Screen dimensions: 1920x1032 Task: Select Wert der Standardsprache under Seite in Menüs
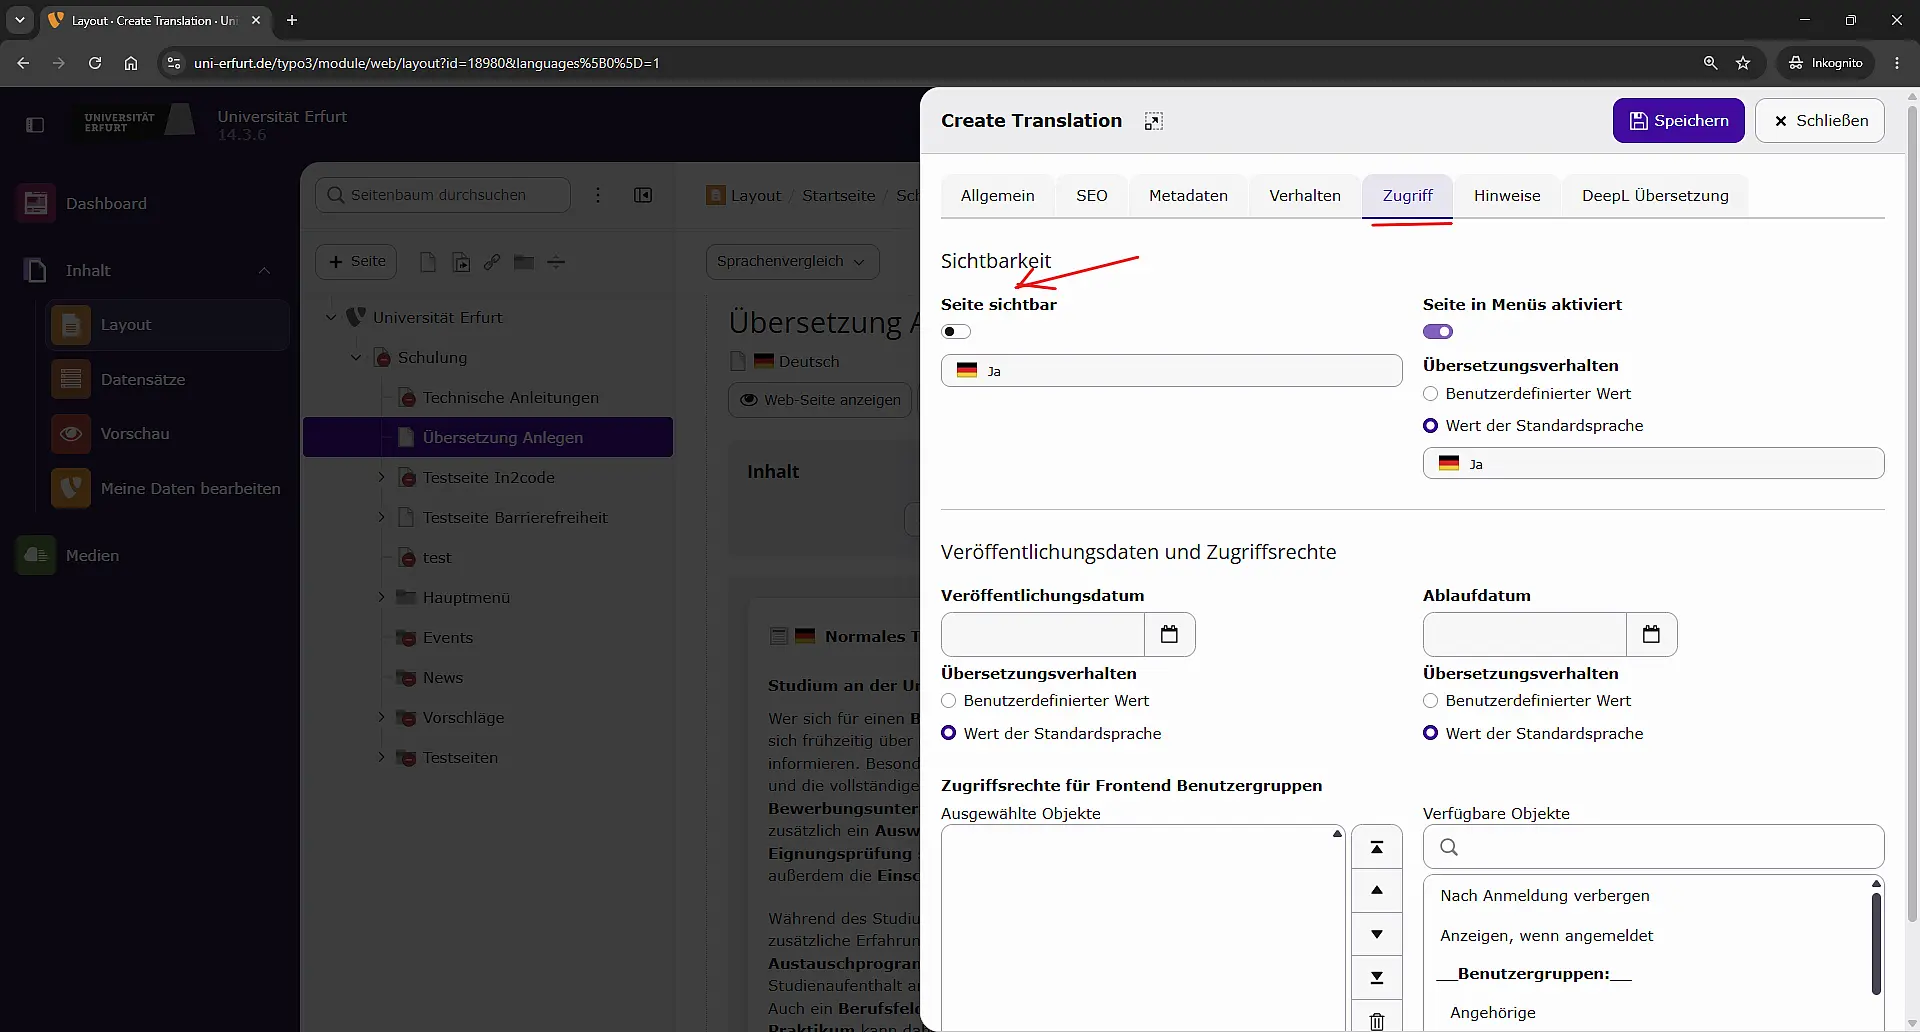pos(1430,426)
